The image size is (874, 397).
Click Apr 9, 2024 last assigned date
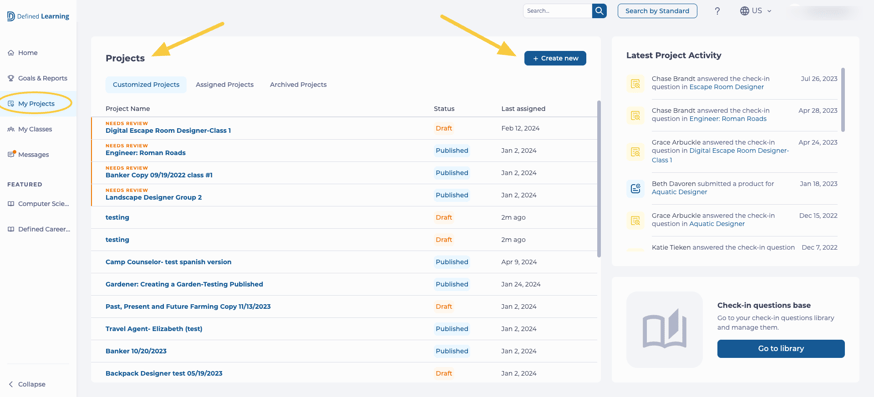519,262
